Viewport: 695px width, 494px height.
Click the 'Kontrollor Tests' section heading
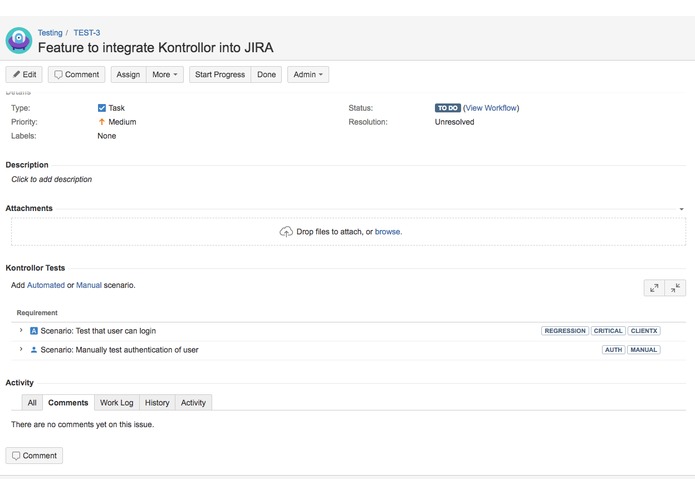click(35, 268)
